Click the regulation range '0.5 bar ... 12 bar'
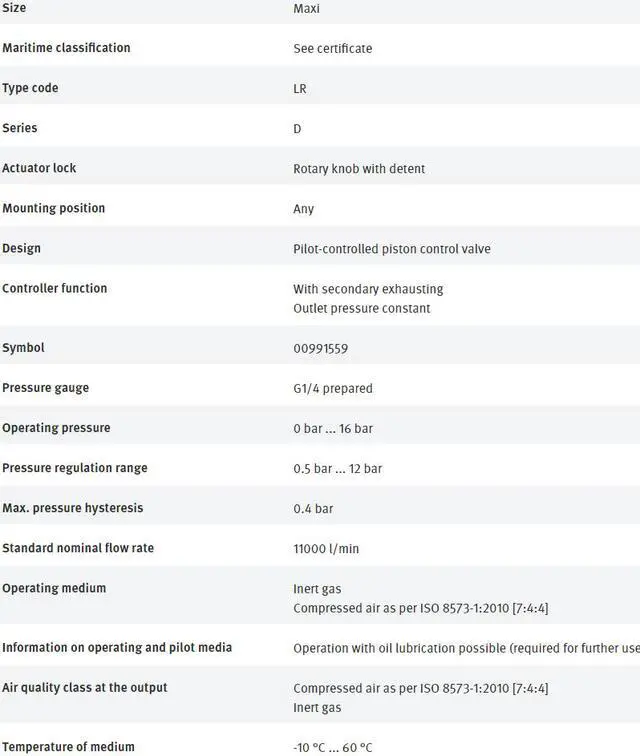The image size is (640, 756). (x=338, y=469)
